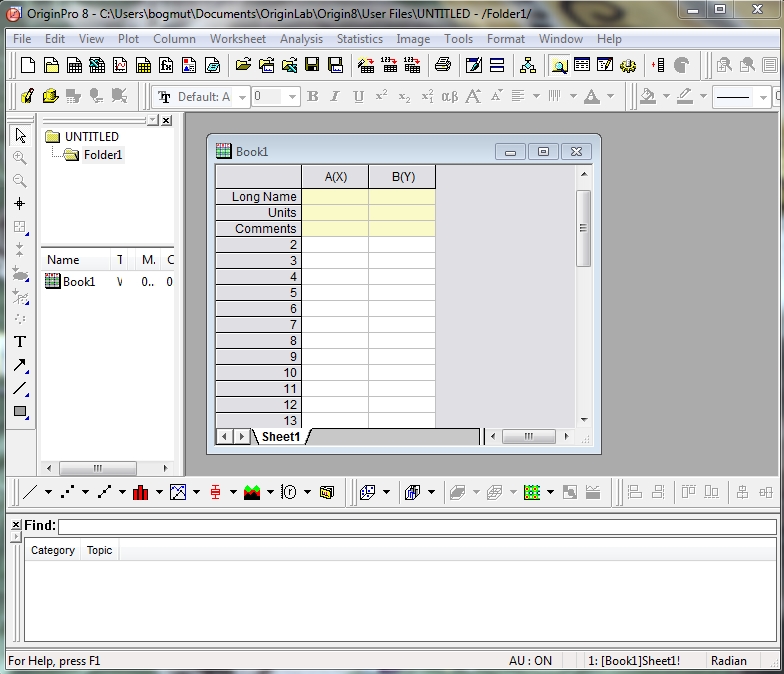Click the Book1 vertical scrollbar thumb

pos(584,228)
